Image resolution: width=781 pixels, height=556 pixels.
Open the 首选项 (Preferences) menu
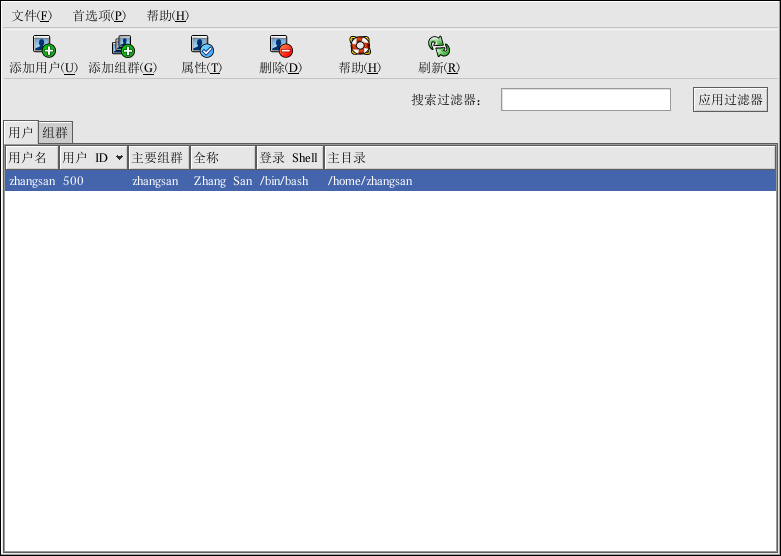(99, 16)
